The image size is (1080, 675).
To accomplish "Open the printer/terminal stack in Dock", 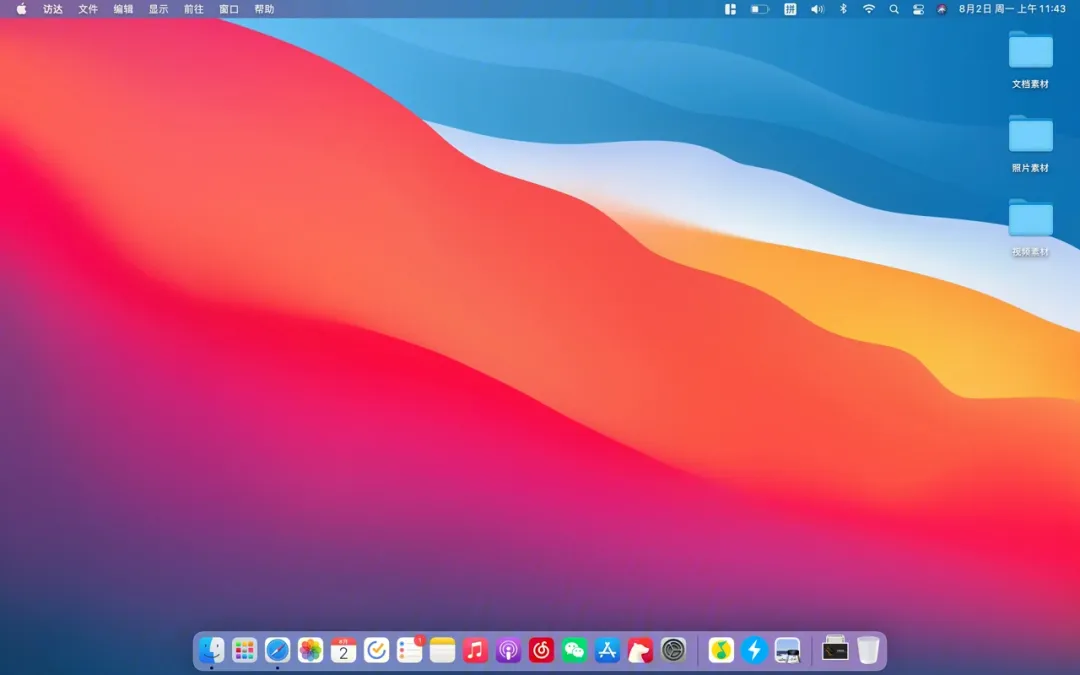I will pyautogui.click(x=835, y=648).
